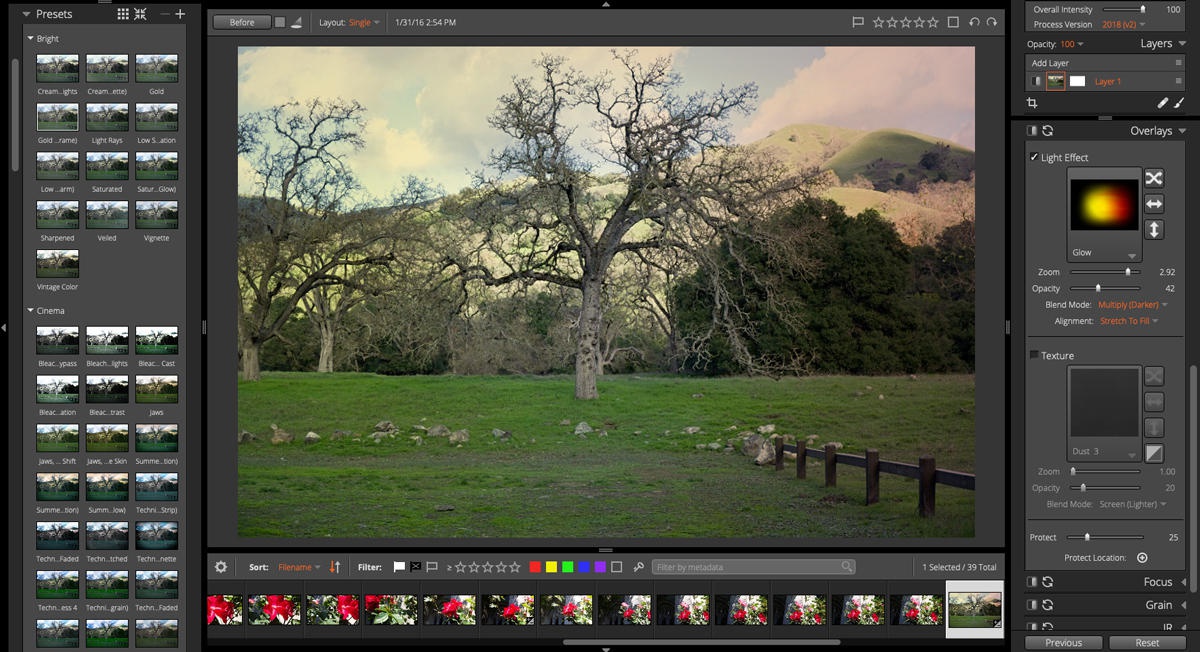Select the eraser tool beside the brush
The height and width of the screenshot is (652, 1200).
coord(1162,102)
